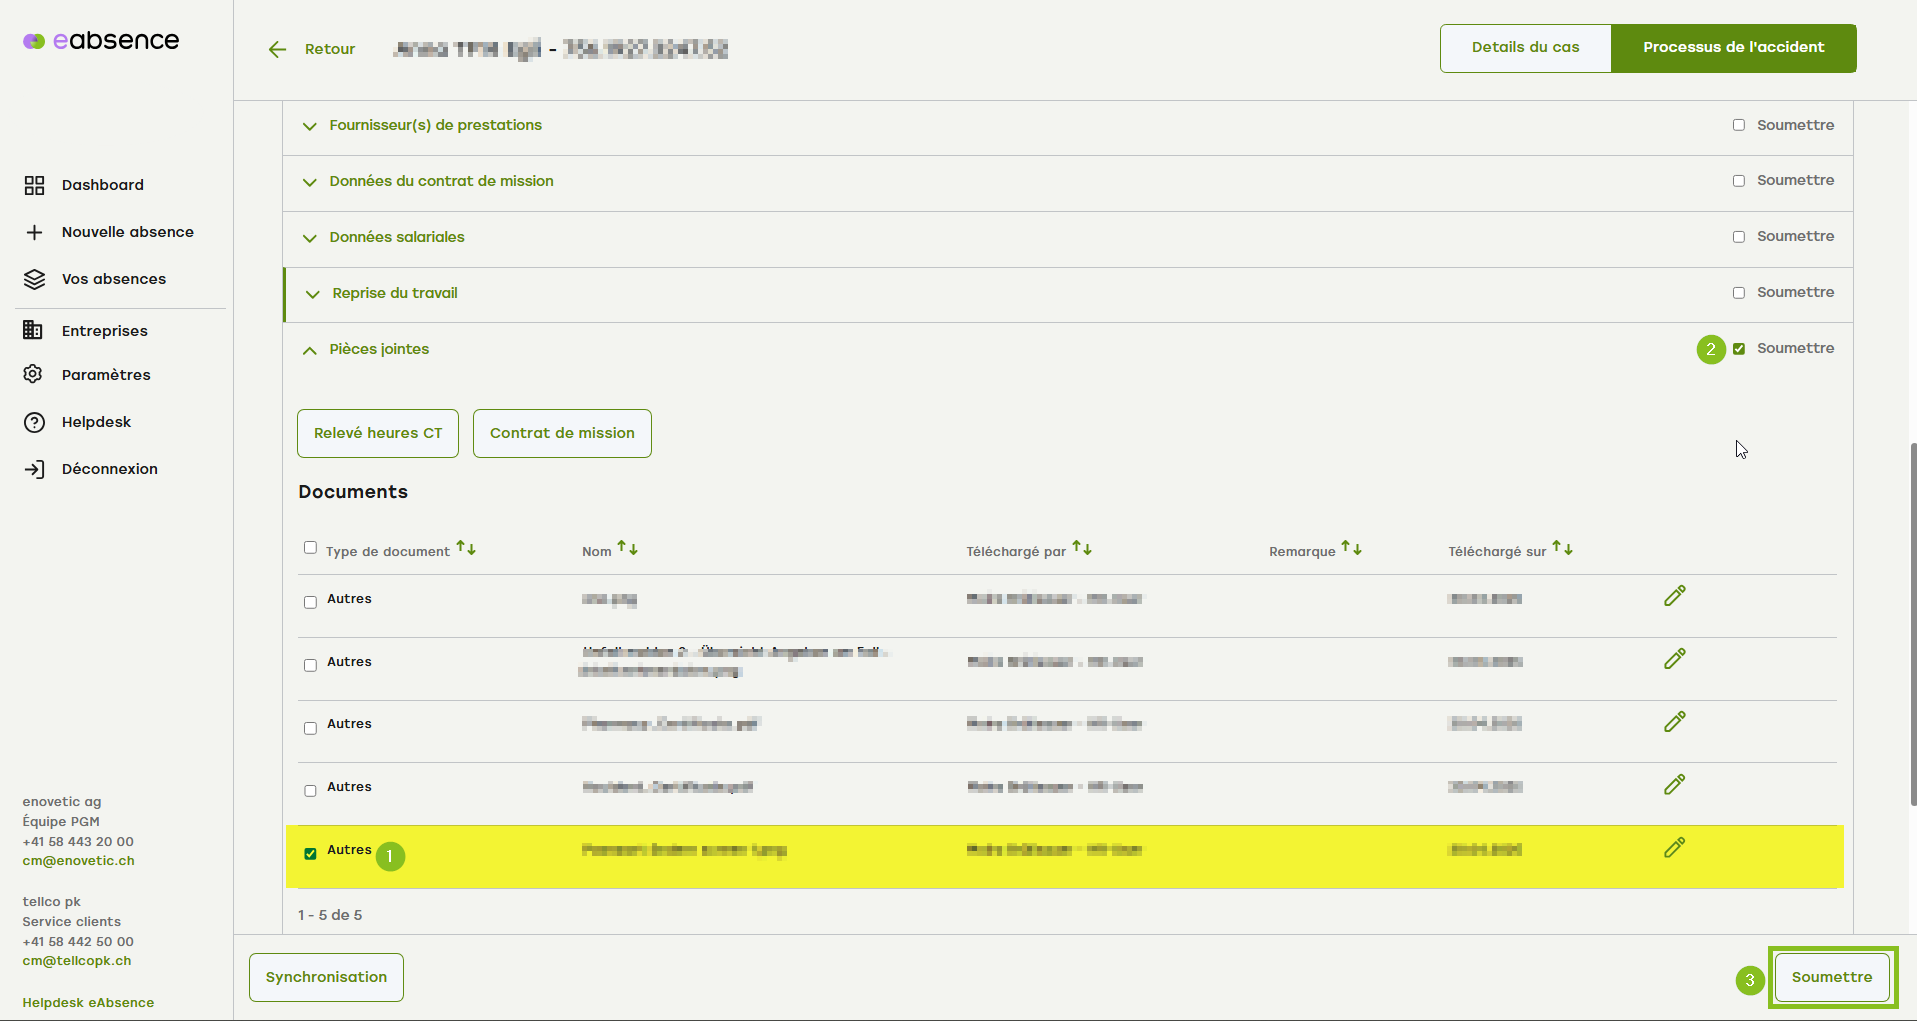The height and width of the screenshot is (1021, 1917).
Task: Sort documents by Nom column arrows
Action: pos(627,548)
